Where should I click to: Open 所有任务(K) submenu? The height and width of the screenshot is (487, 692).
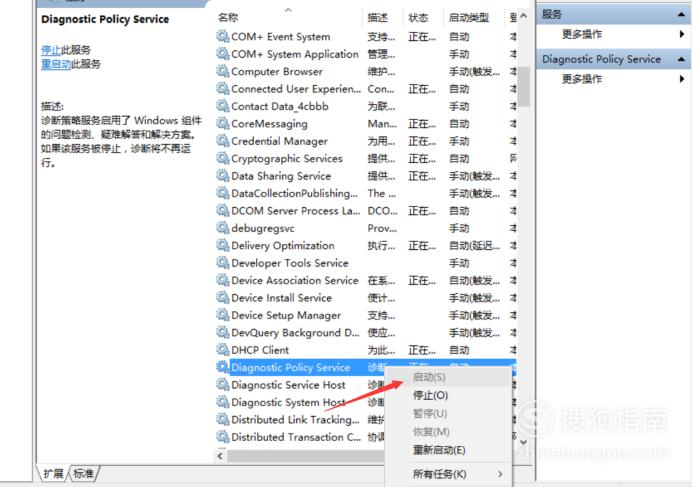click(x=448, y=474)
